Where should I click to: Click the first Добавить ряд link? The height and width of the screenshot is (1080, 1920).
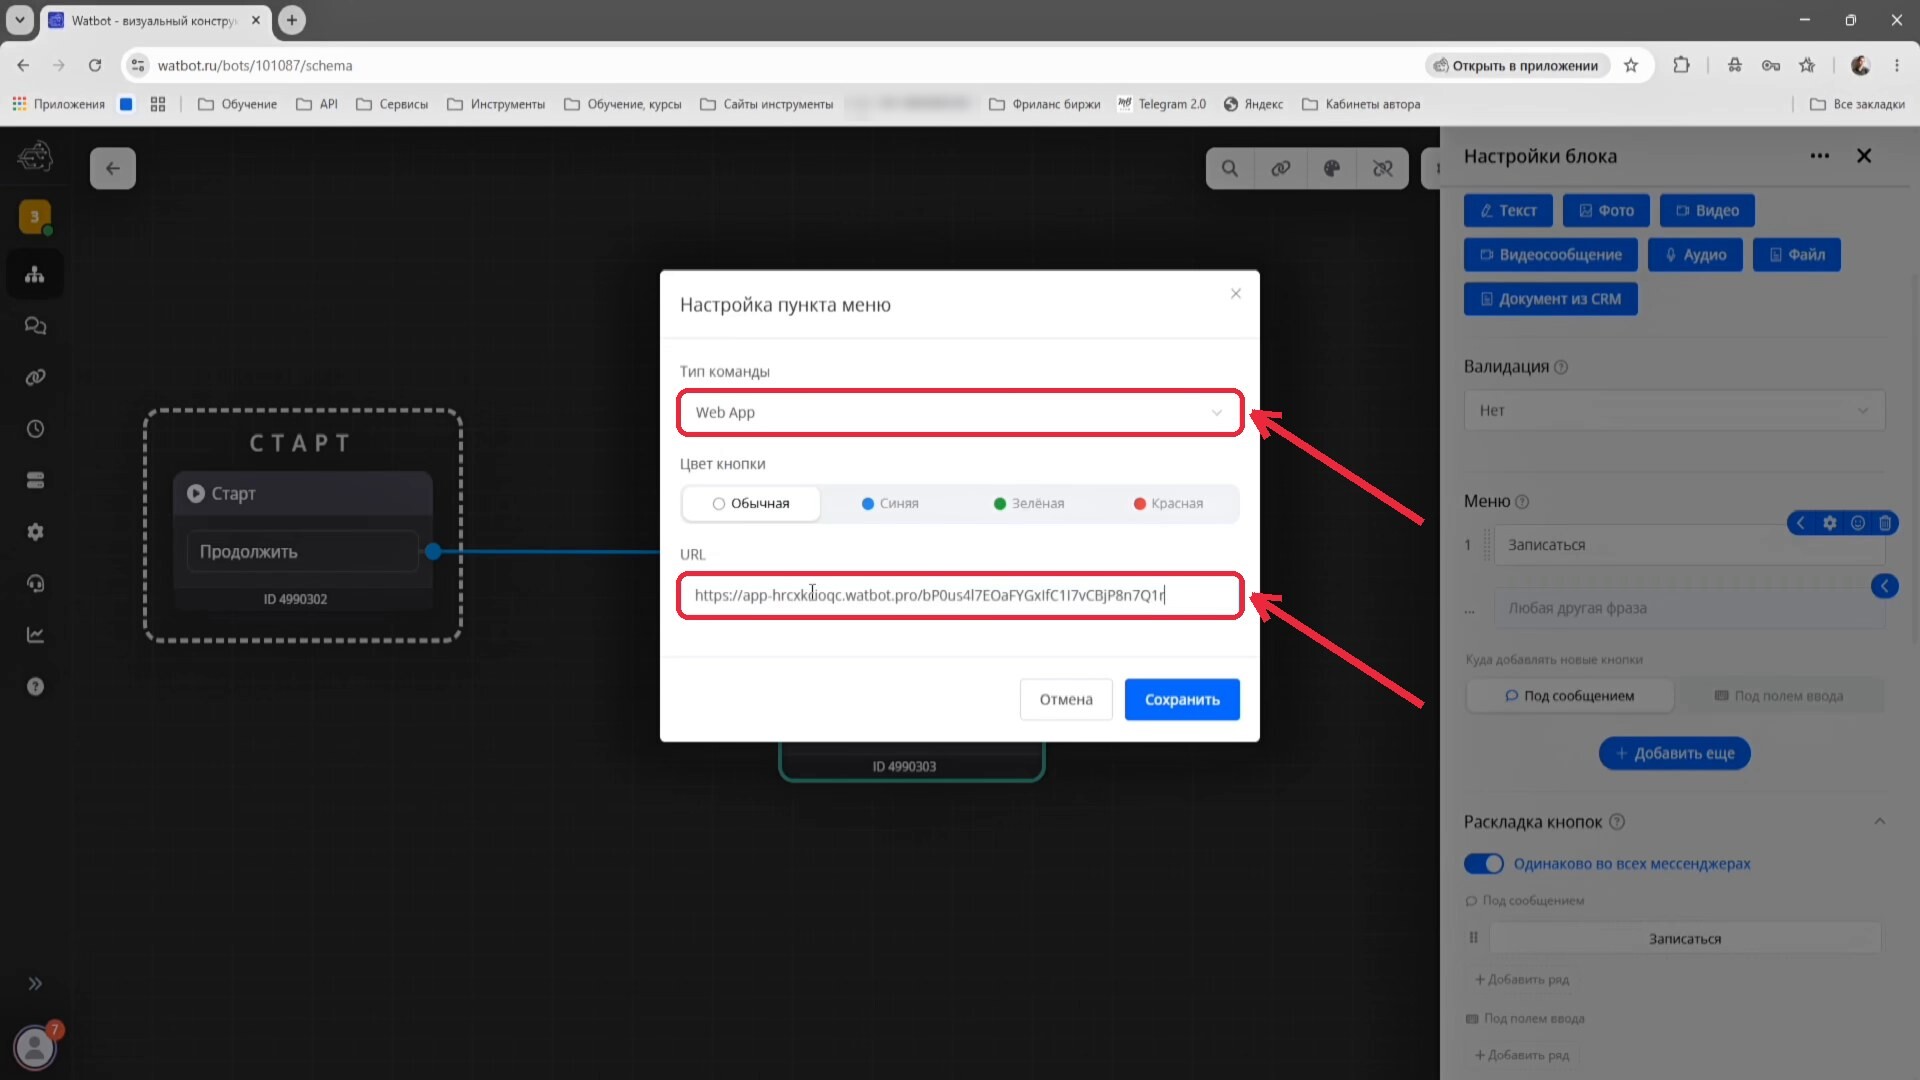[x=1522, y=979]
